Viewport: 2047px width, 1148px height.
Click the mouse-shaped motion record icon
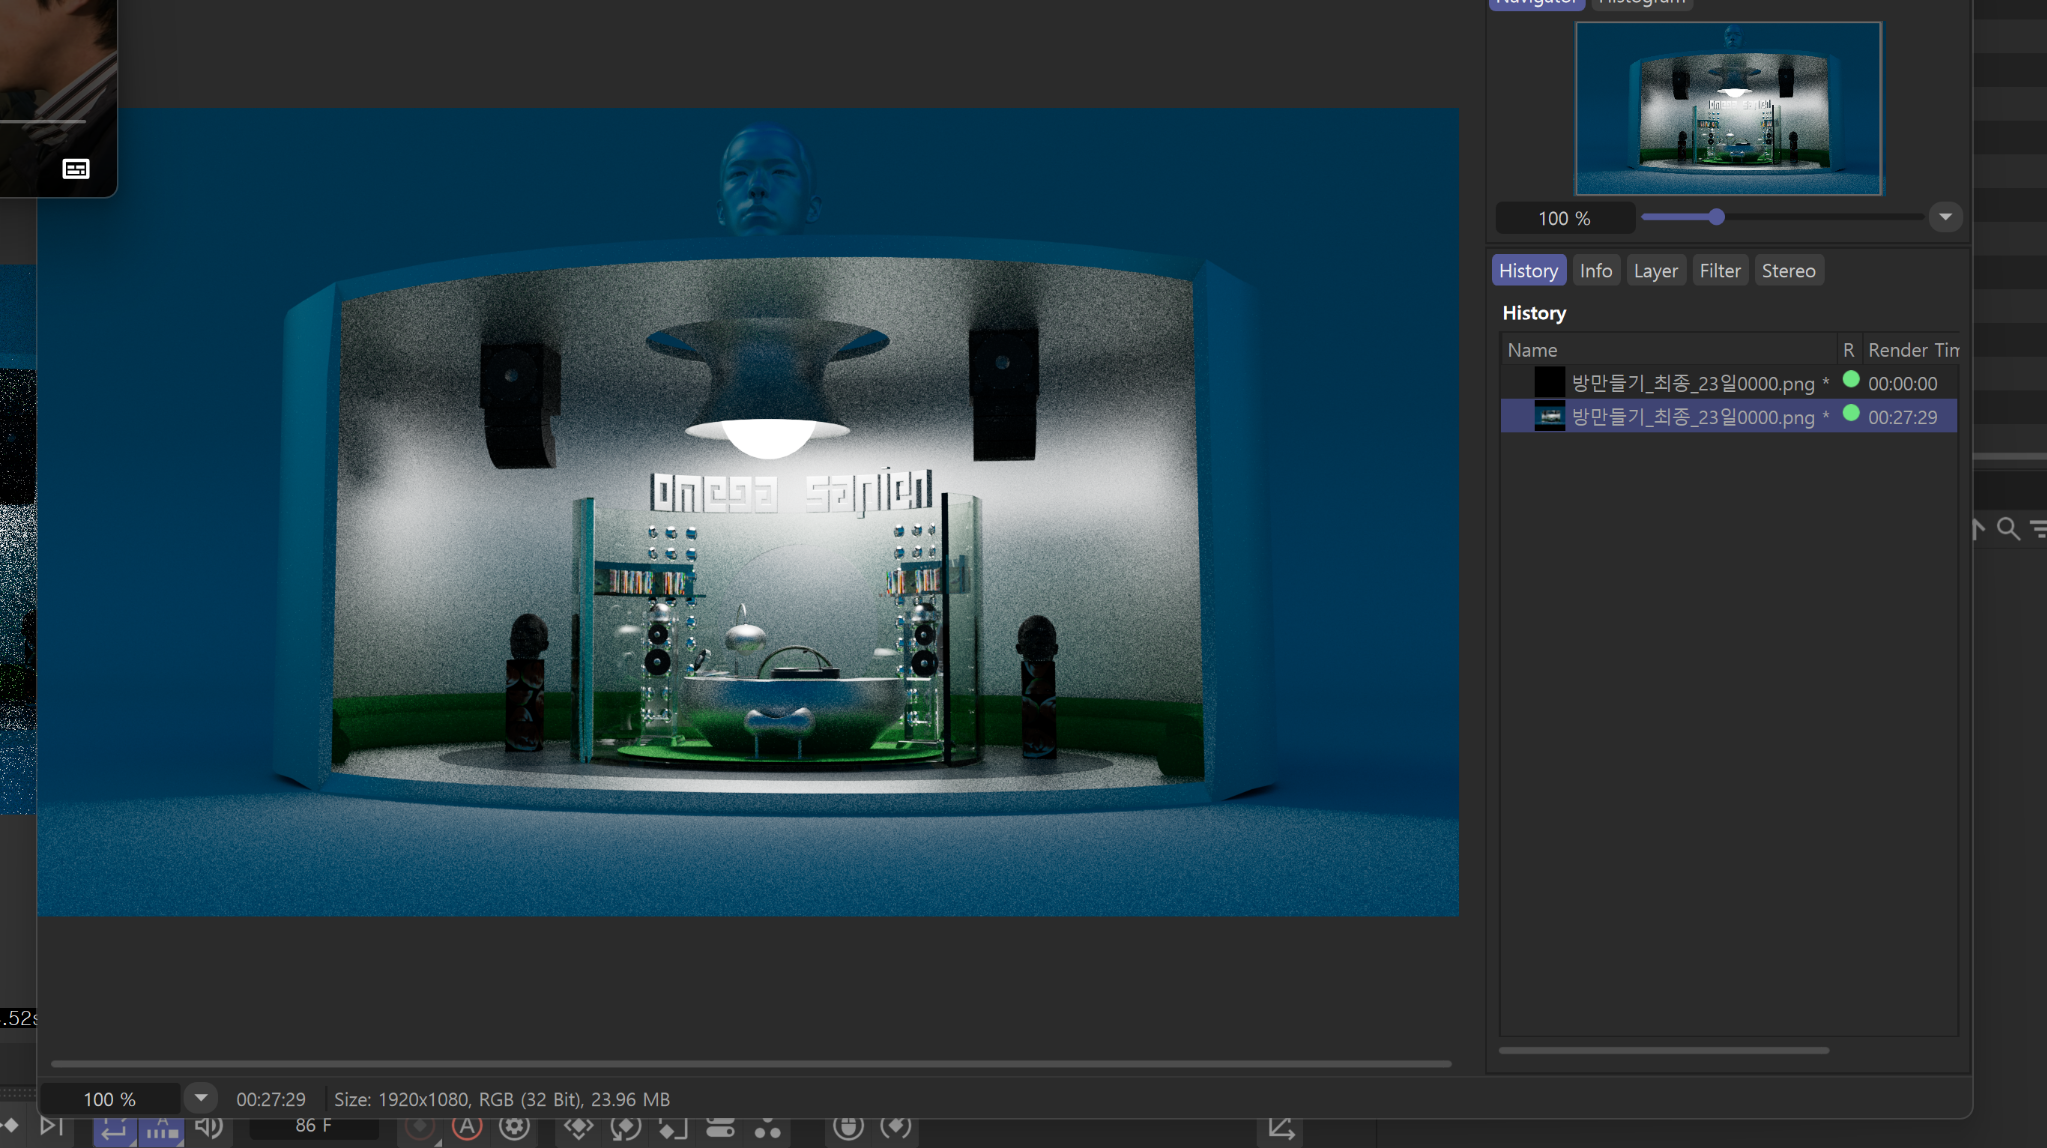point(848,1127)
